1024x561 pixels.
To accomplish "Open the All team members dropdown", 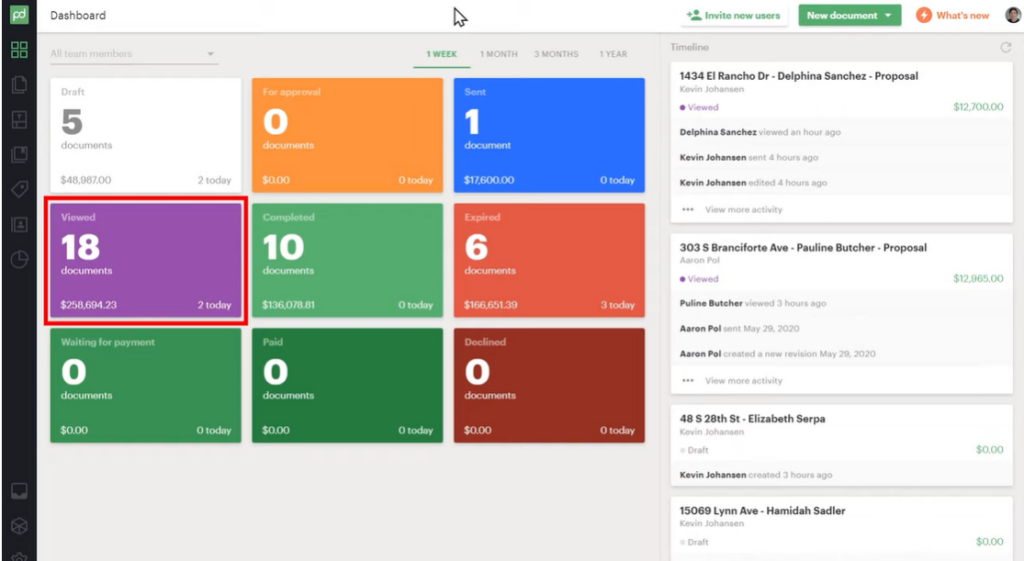I will tap(133, 54).
